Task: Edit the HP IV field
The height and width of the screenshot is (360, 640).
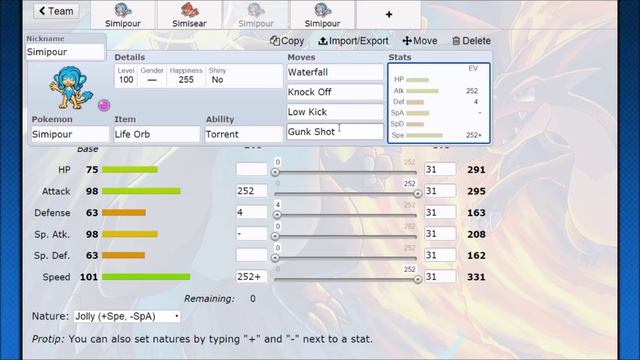Action: point(440,169)
